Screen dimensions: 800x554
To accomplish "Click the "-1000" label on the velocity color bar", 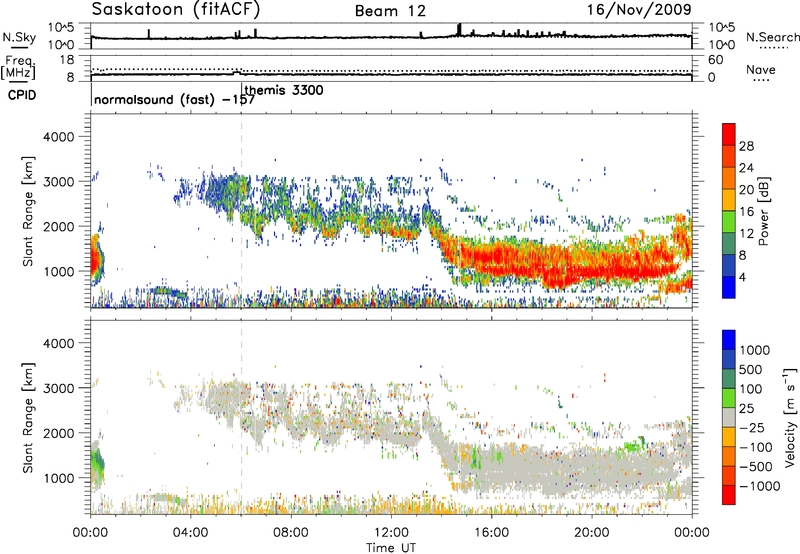I will coord(760,486).
